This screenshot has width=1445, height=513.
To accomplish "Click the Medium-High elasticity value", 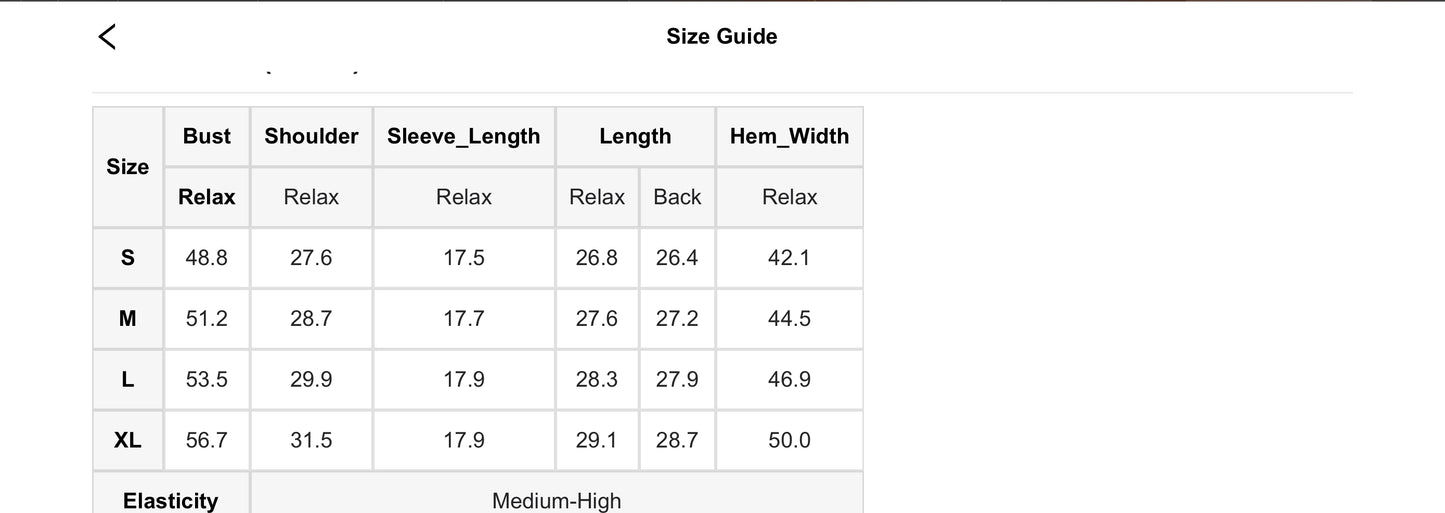I will coord(556,500).
